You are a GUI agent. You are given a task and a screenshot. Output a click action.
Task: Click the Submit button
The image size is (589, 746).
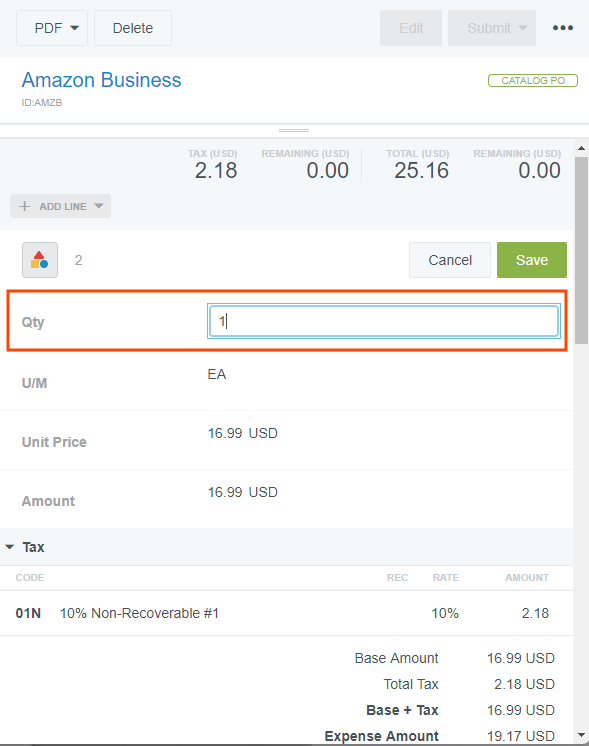point(489,28)
